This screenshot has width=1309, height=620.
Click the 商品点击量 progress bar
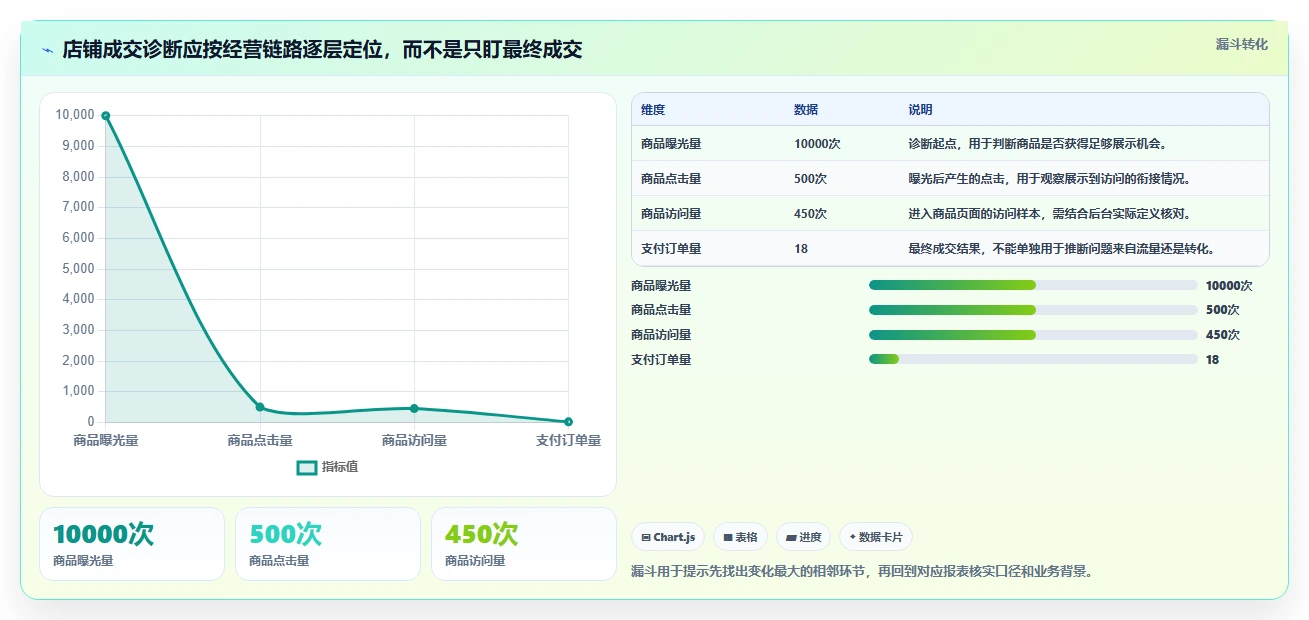pos(1033,310)
